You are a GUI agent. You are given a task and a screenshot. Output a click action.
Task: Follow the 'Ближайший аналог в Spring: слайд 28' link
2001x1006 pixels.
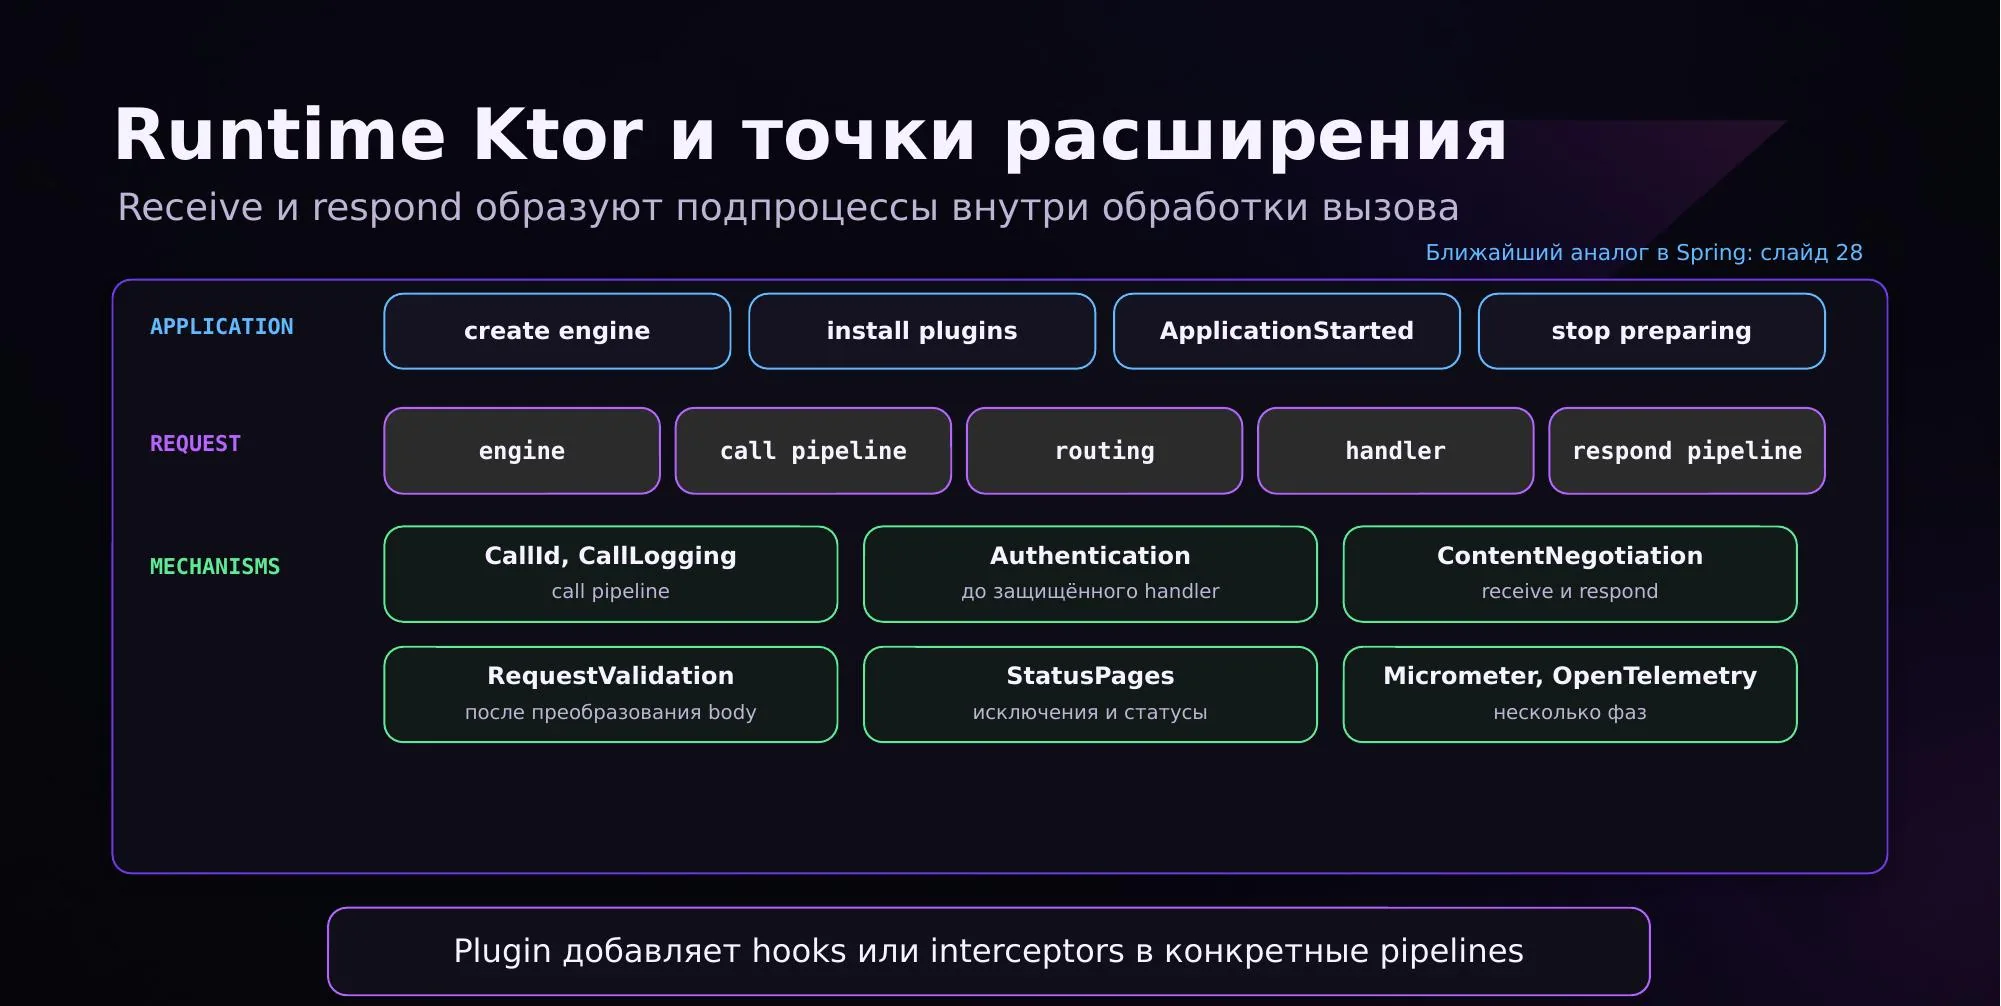[x=1644, y=253]
